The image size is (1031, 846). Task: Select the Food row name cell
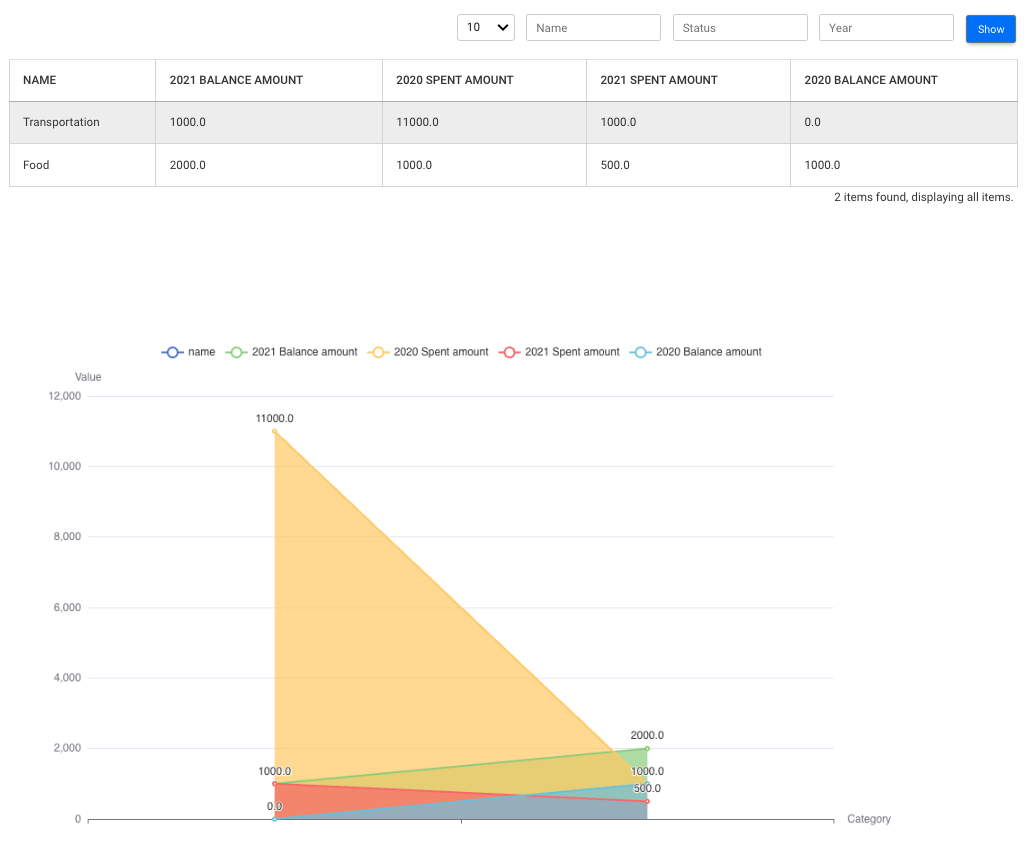(x=36, y=165)
